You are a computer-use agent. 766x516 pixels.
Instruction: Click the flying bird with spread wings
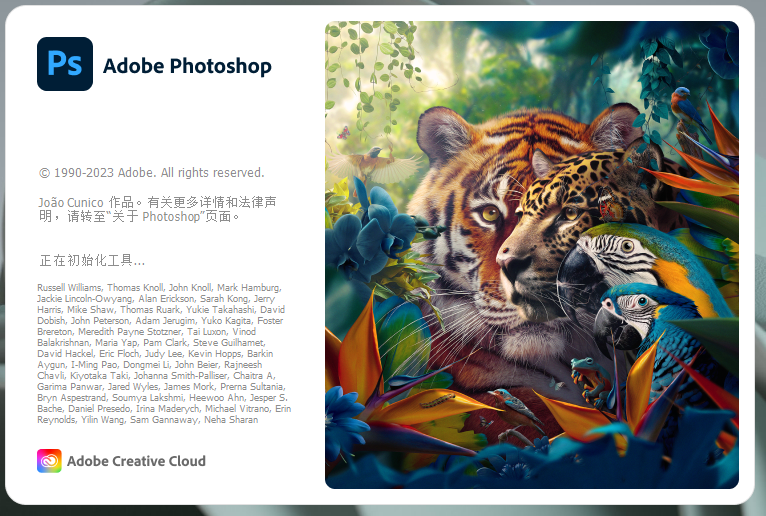tap(374, 164)
